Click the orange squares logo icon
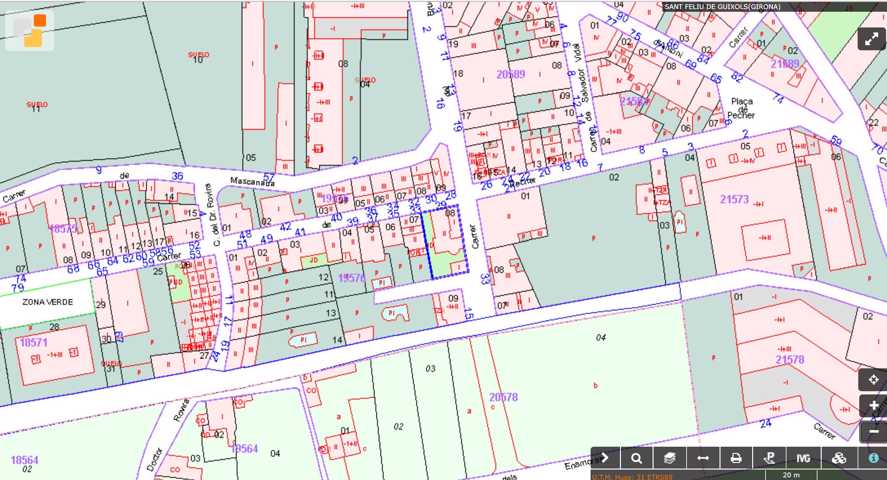The width and height of the screenshot is (887, 480). [30, 30]
